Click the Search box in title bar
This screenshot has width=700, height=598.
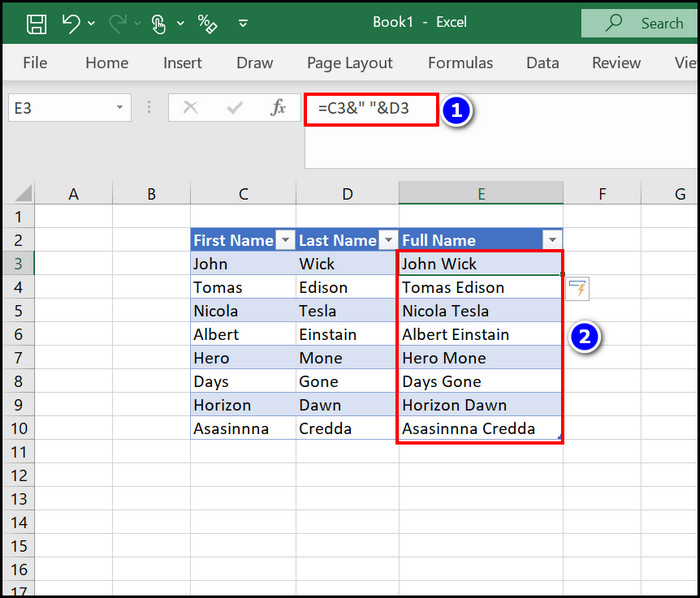[x=640, y=23]
